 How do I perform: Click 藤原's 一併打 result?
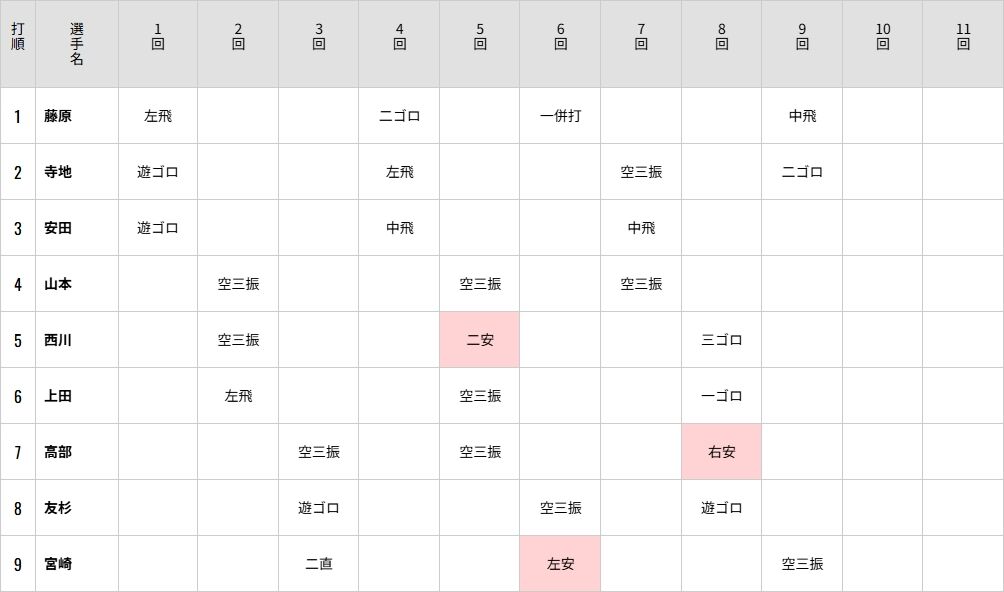pyautogui.click(x=560, y=116)
